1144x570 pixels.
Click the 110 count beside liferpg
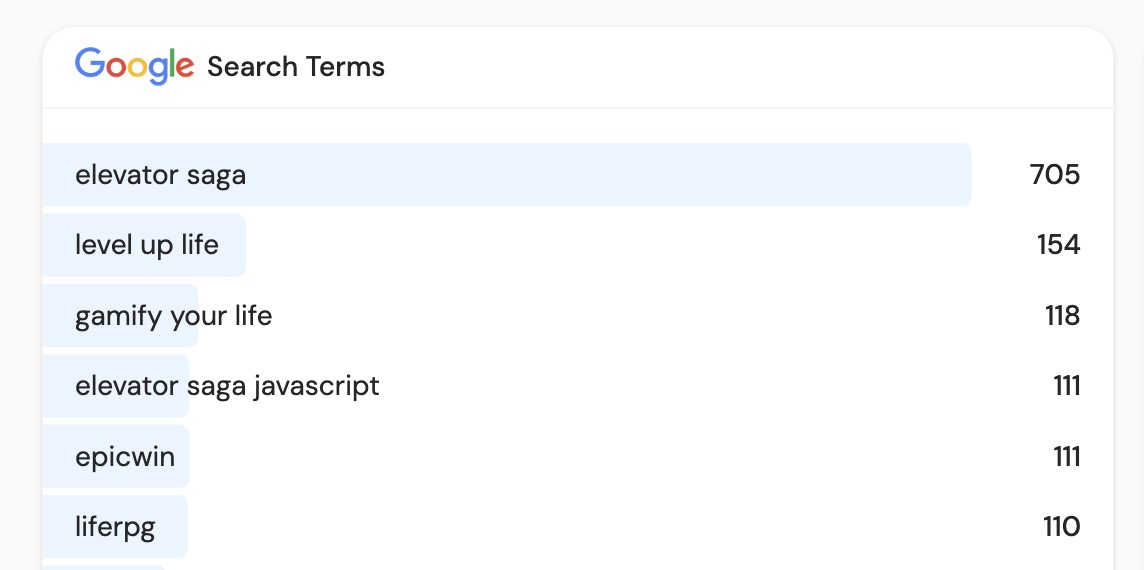pyautogui.click(x=1061, y=527)
